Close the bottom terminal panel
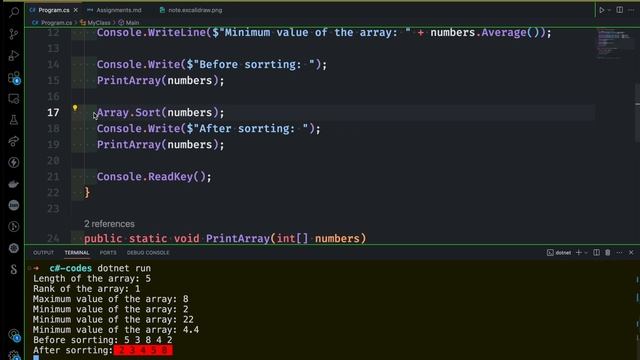Viewport: 640px width, 360px height. point(631,253)
